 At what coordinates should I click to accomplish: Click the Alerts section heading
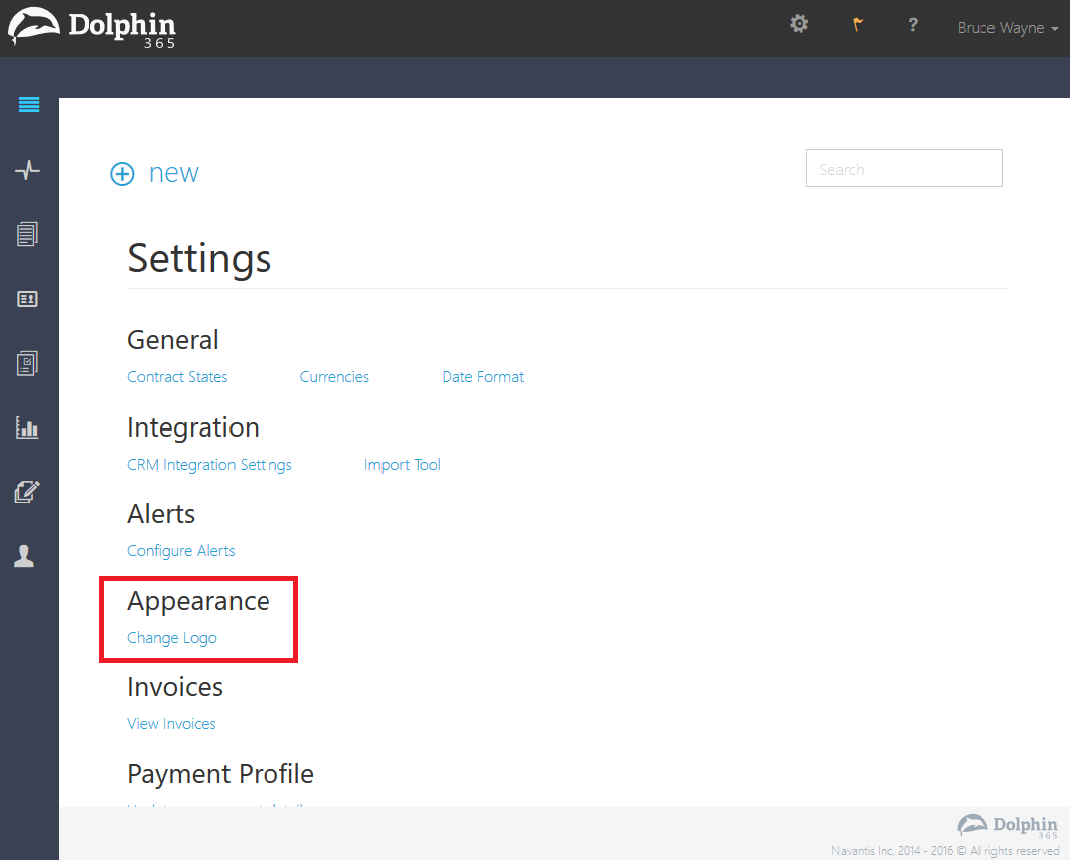161,513
